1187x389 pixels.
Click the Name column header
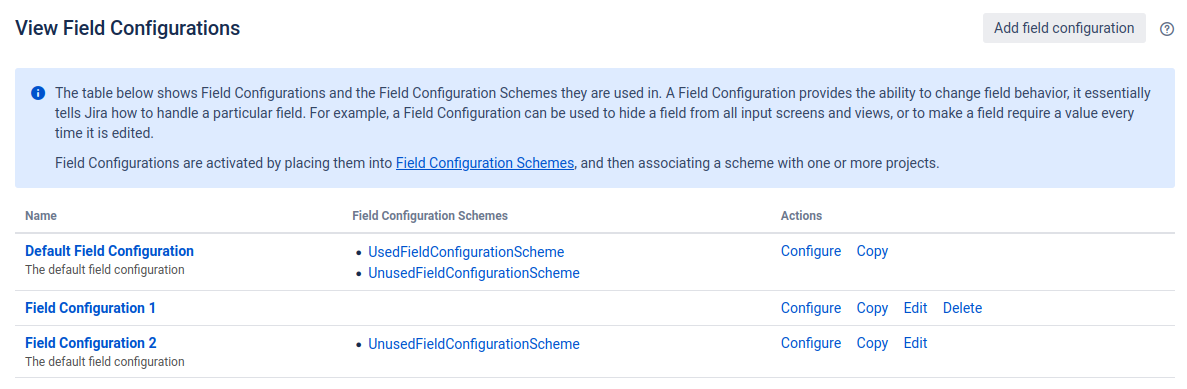41,216
